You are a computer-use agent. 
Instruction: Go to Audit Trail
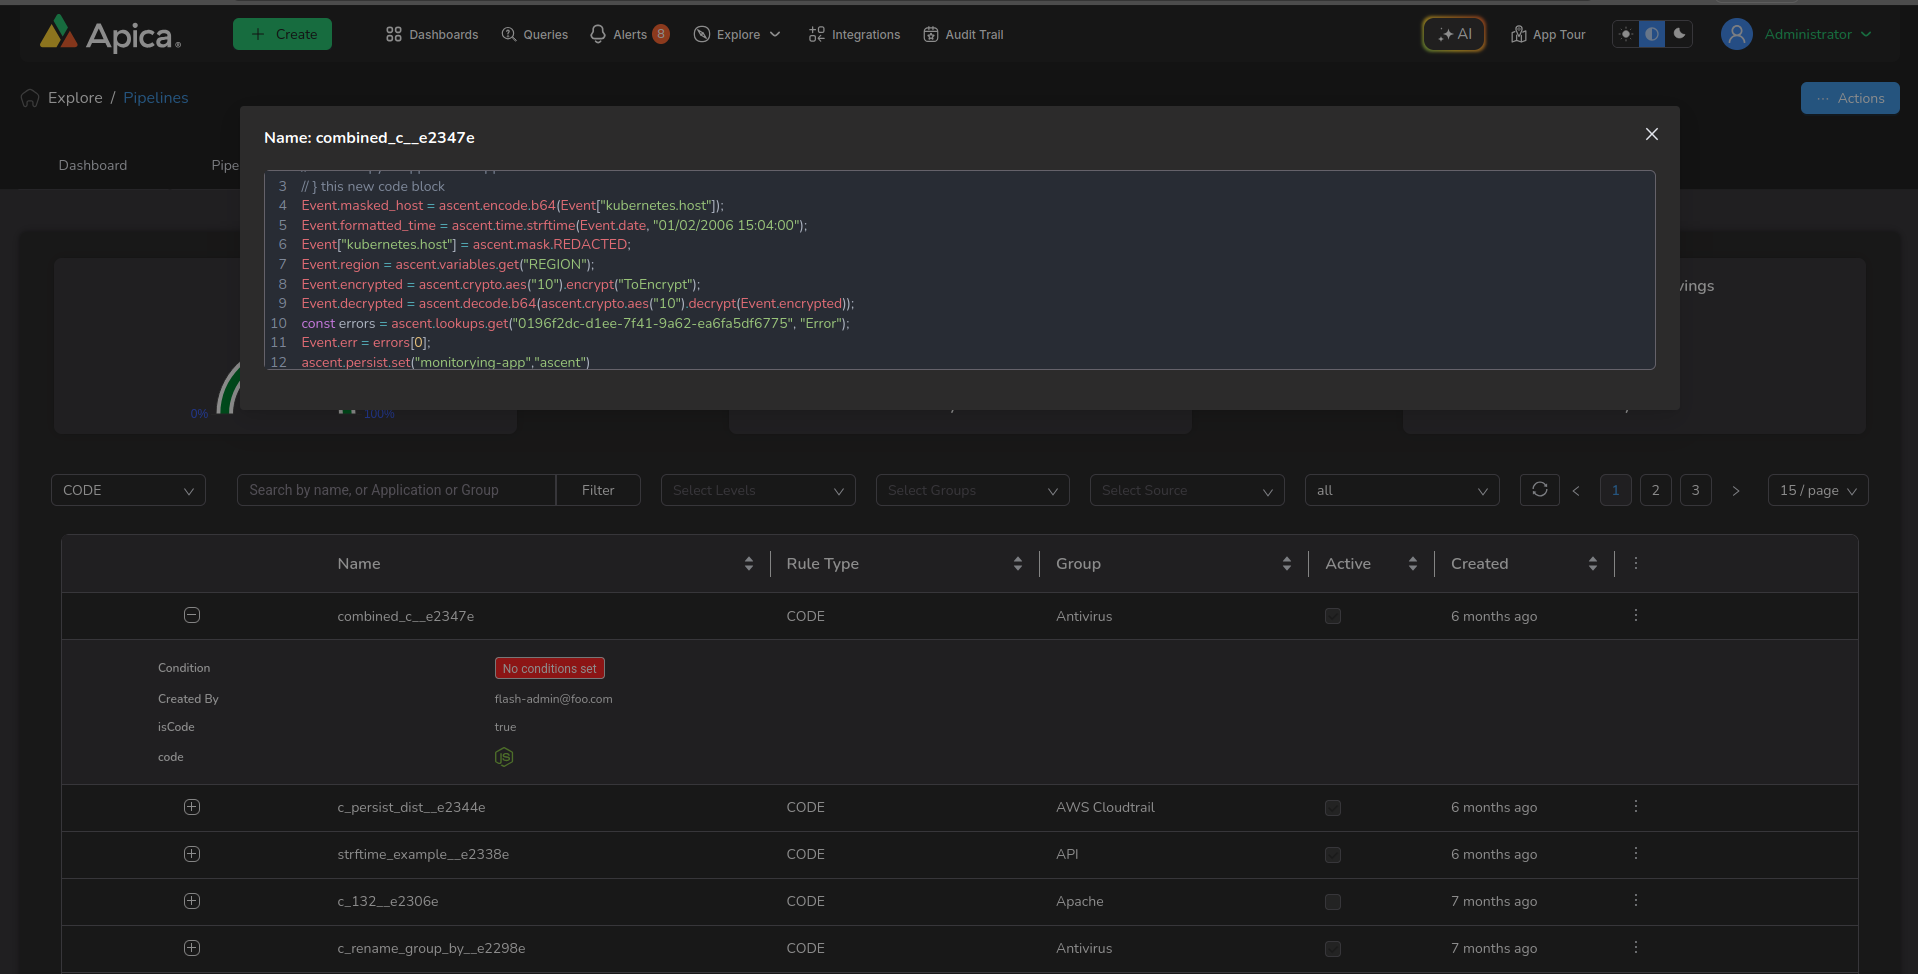(x=963, y=34)
